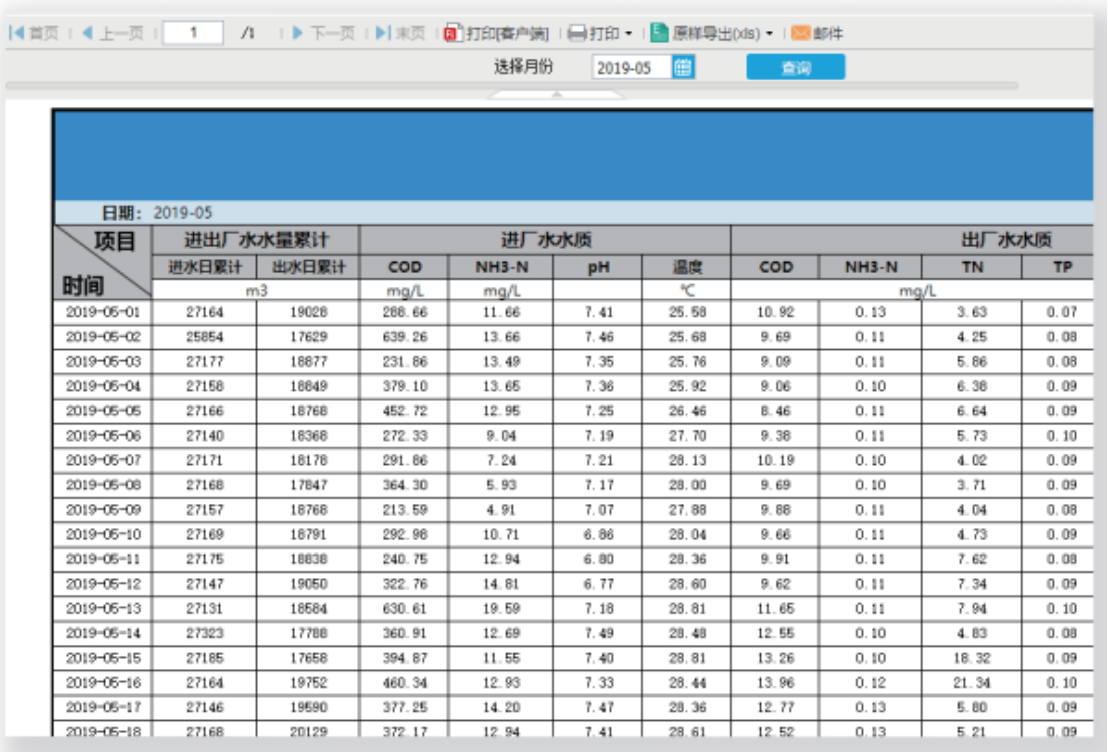The width and height of the screenshot is (1108, 752).
Task: Click the export to xls (原样导出) icon
Action: tap(659, 33)
